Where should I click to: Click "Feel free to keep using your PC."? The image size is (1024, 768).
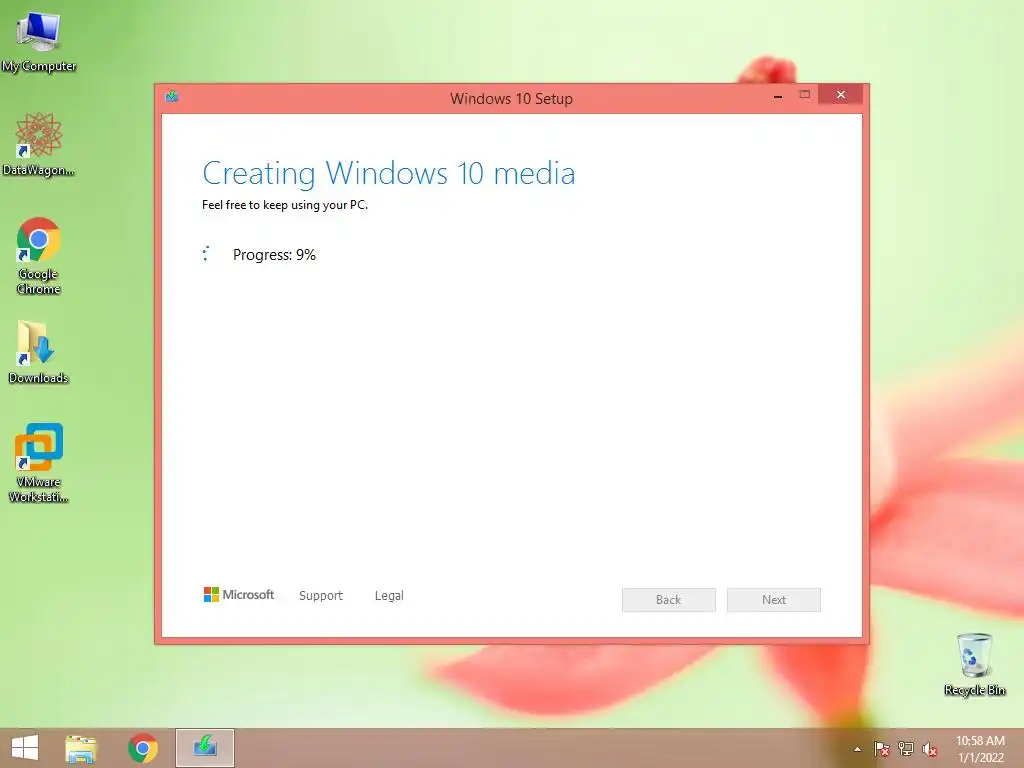(x=285, y=205)
